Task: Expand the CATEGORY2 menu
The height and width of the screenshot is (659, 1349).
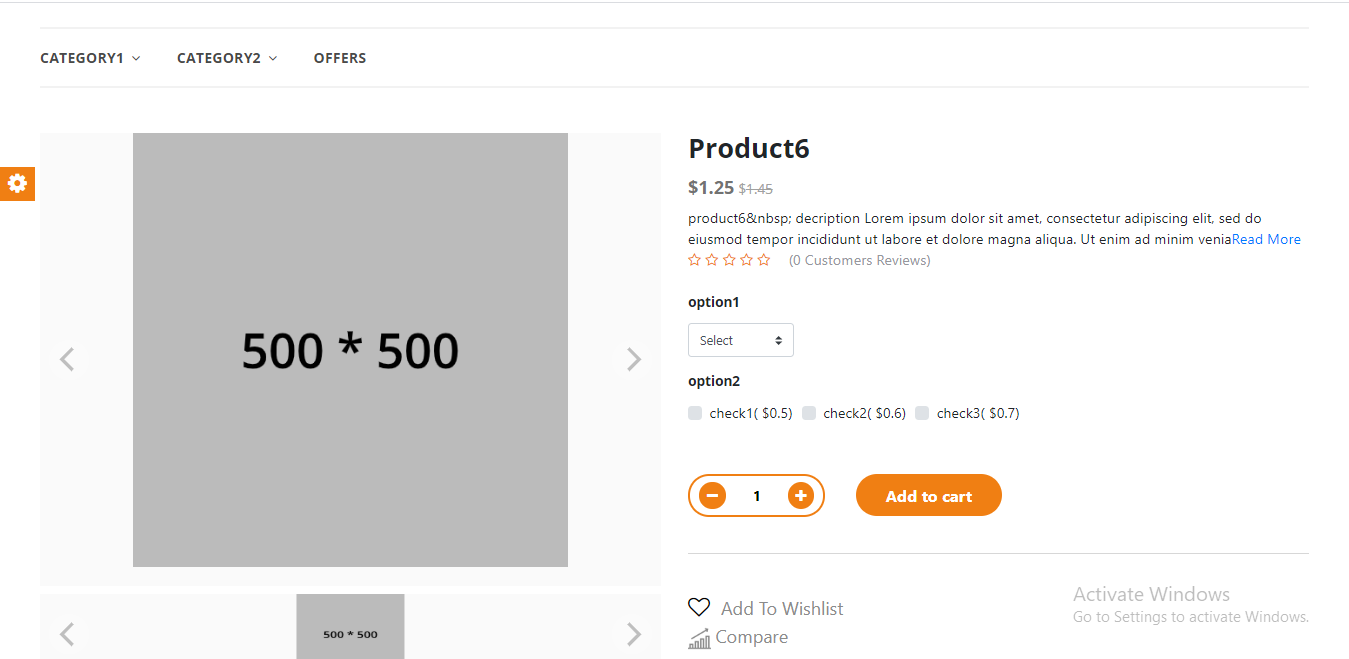Action: click(227, 58)
